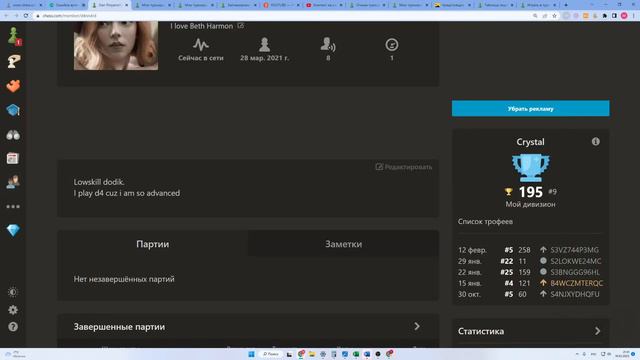Viewport: 640px width, 360px height.
Task: Reload the page with browser refresh button
Action: click(x=26, y=16)
